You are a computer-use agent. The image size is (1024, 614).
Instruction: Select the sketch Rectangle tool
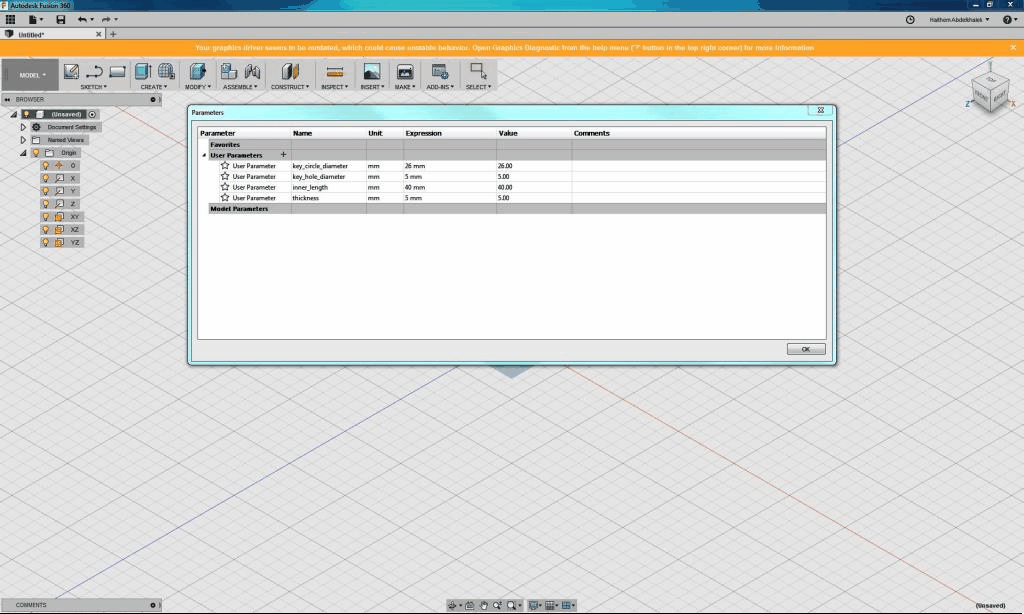click(118, 72)
